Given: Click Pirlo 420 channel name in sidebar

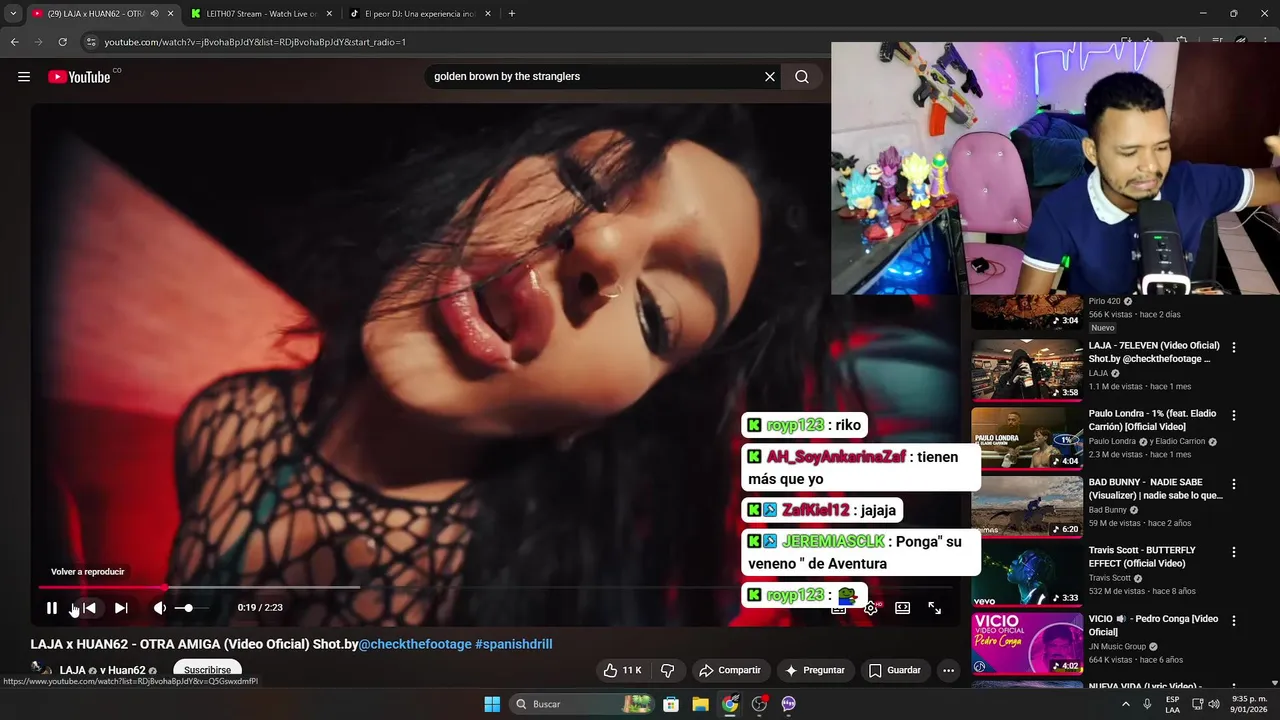Looking at the screenshot, I should click(x=1104, y=301).
